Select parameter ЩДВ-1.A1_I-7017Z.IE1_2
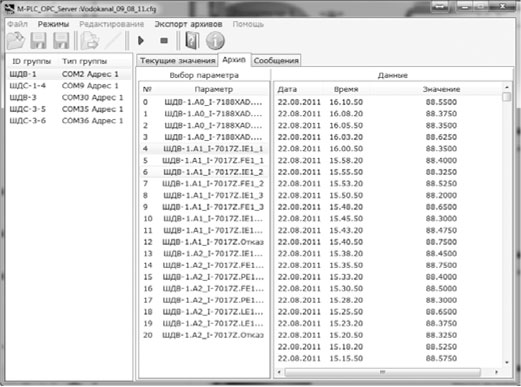 click(204, 172)
